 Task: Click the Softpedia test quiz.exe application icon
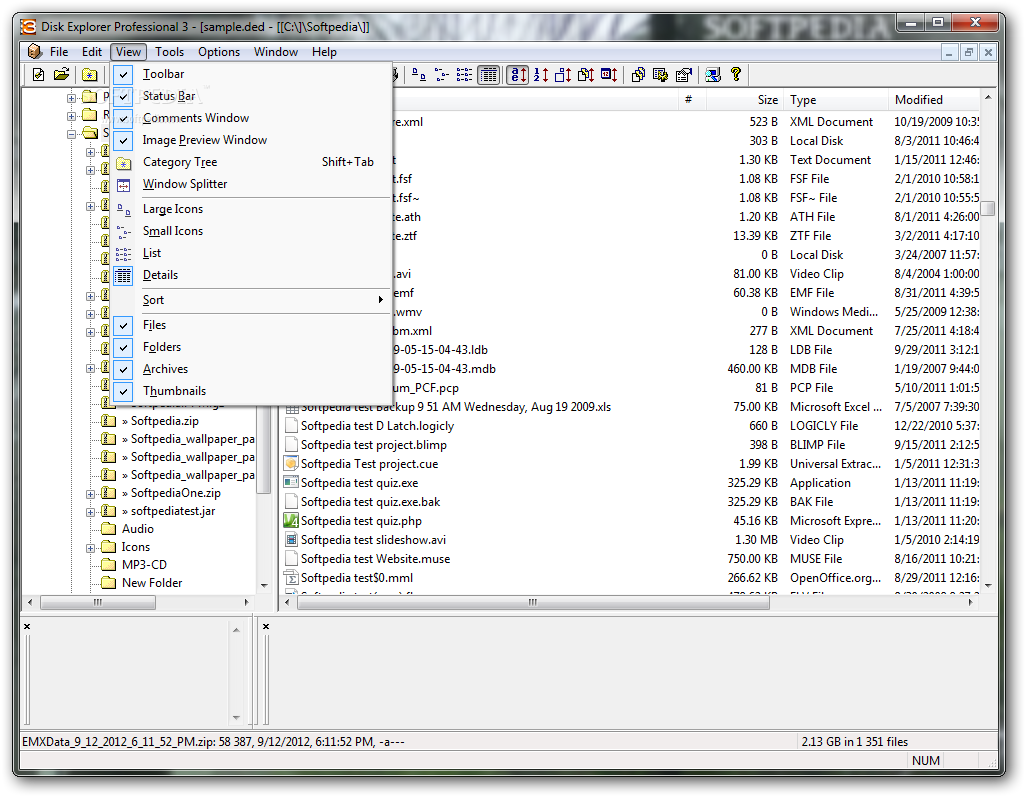291,483
